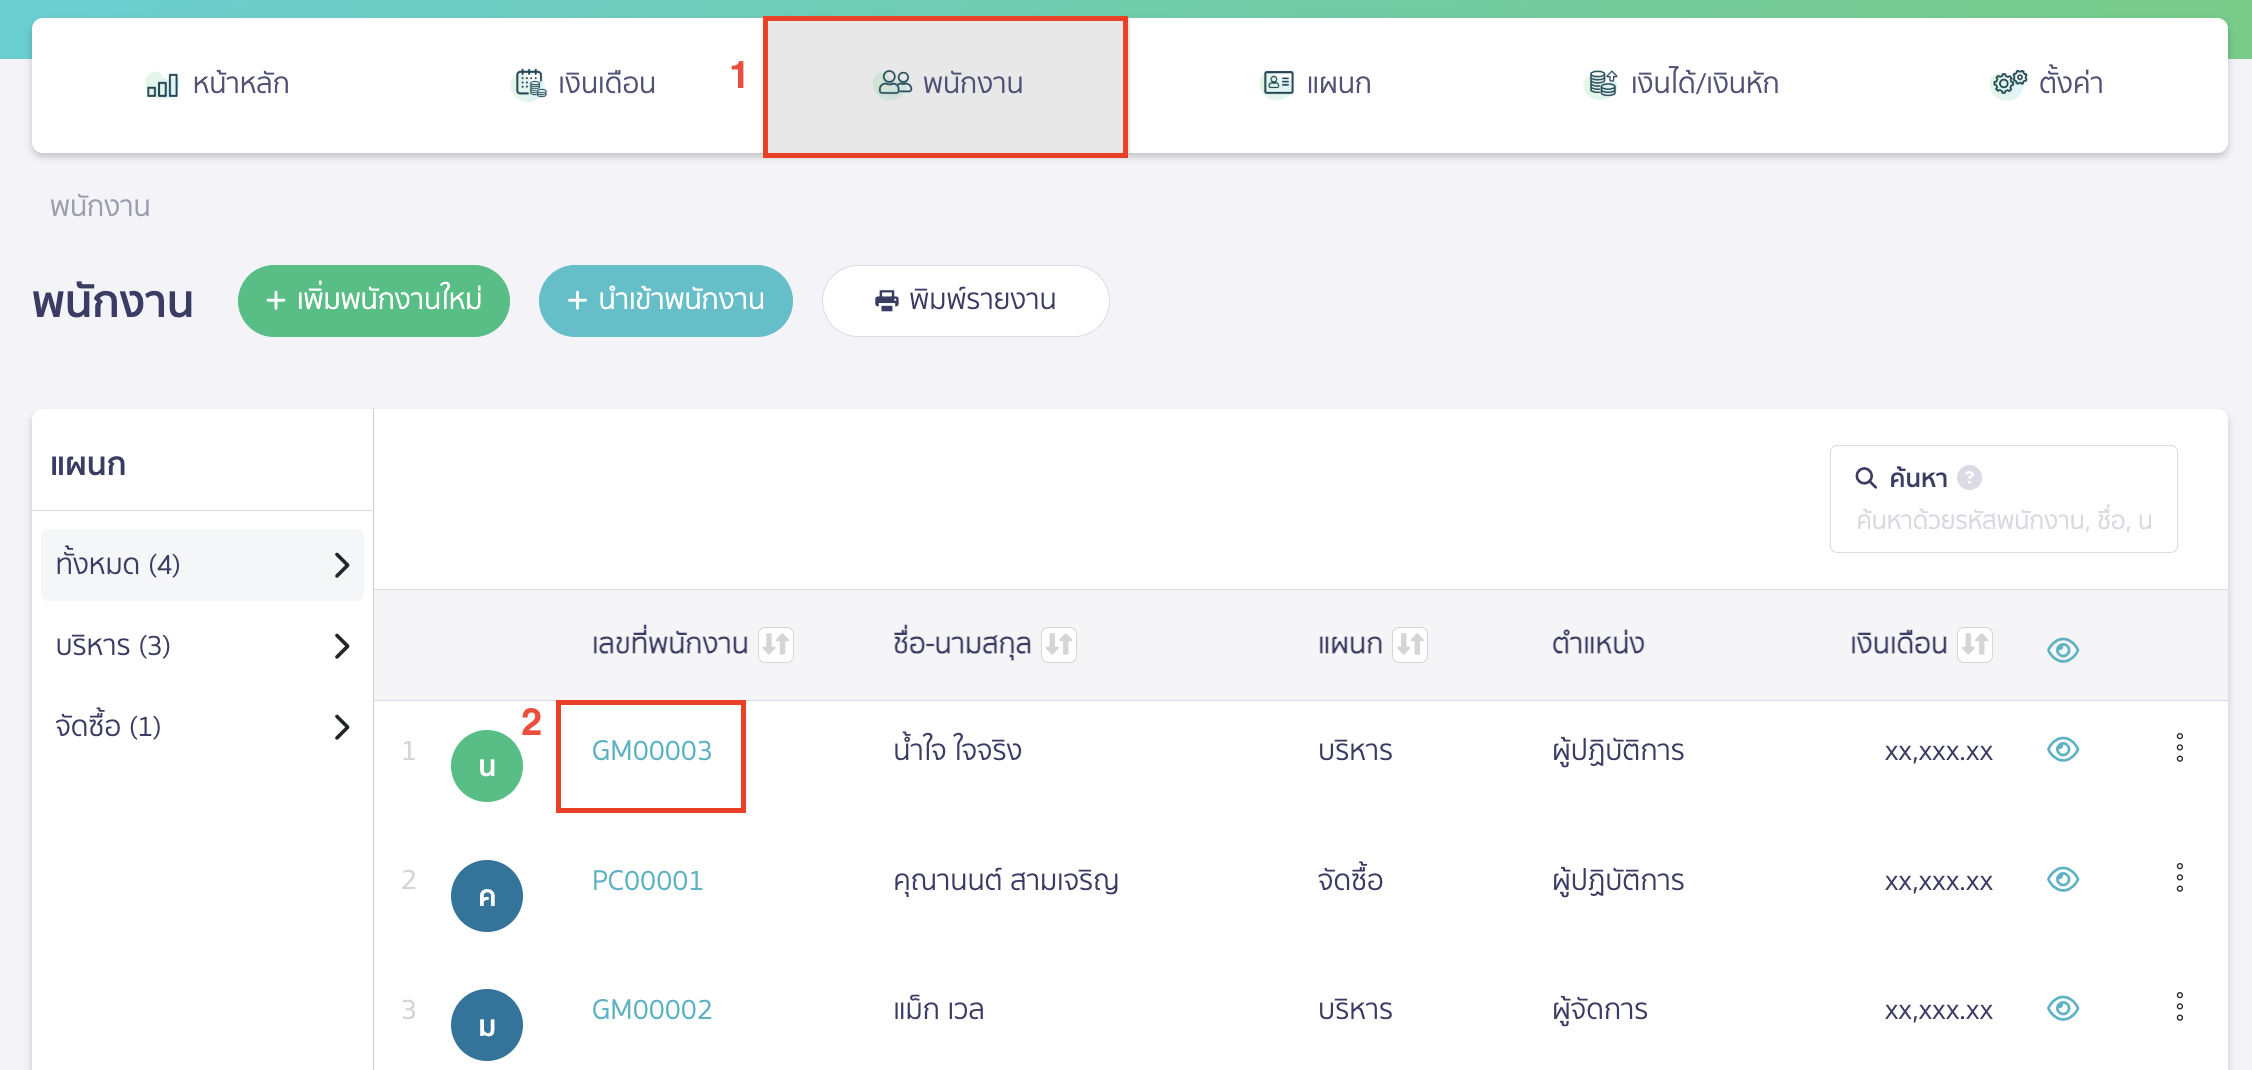Expand ทั้งหมด (4) department chevron
This screenshot has width=2252, height=1070.
[341, 565]
